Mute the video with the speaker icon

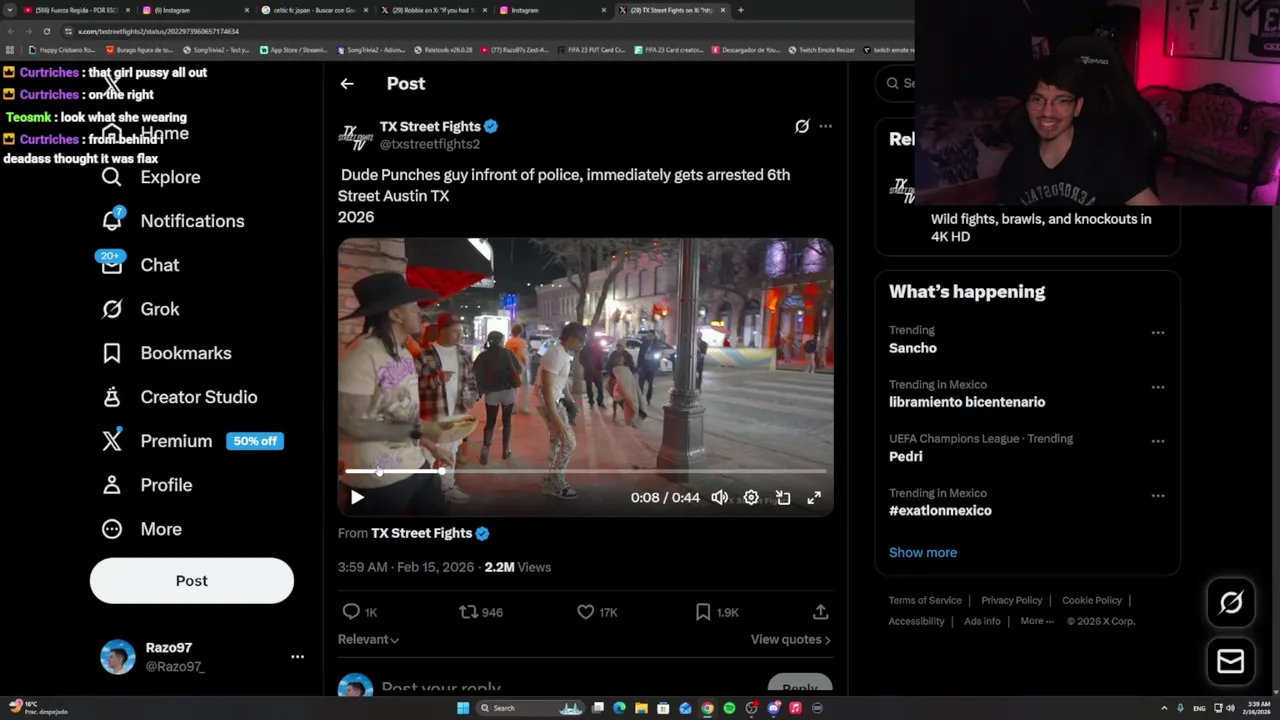point(719,497)
